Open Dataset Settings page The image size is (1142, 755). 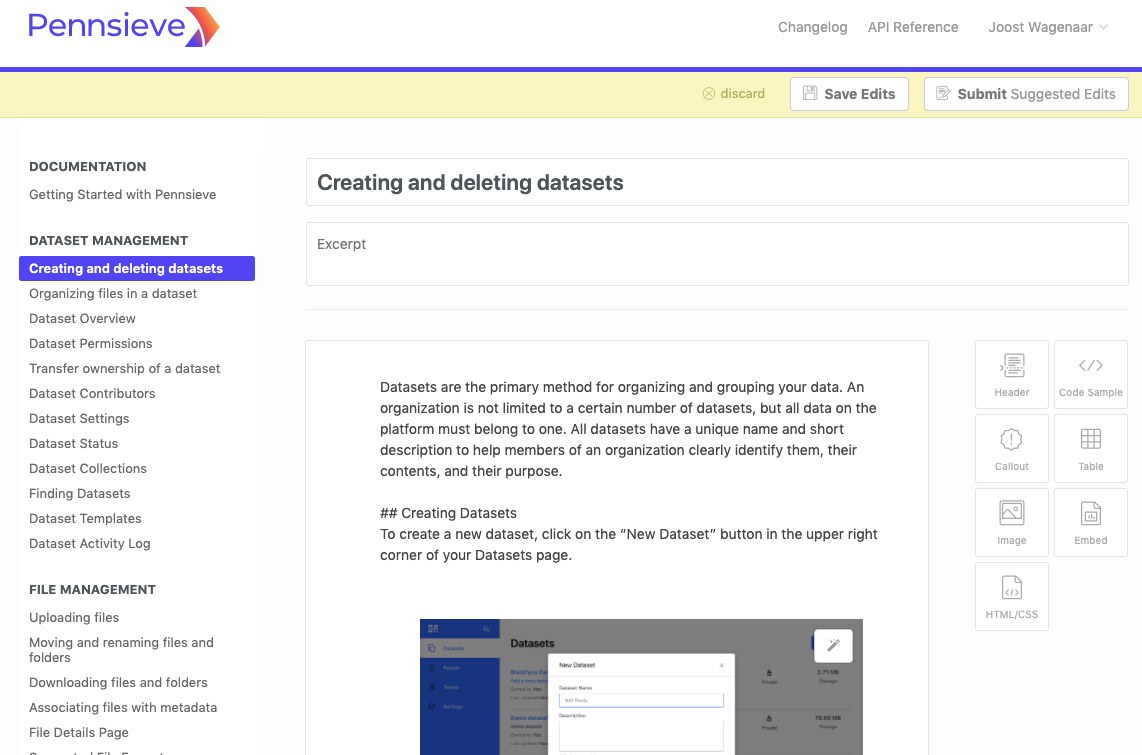pos(79,419)
